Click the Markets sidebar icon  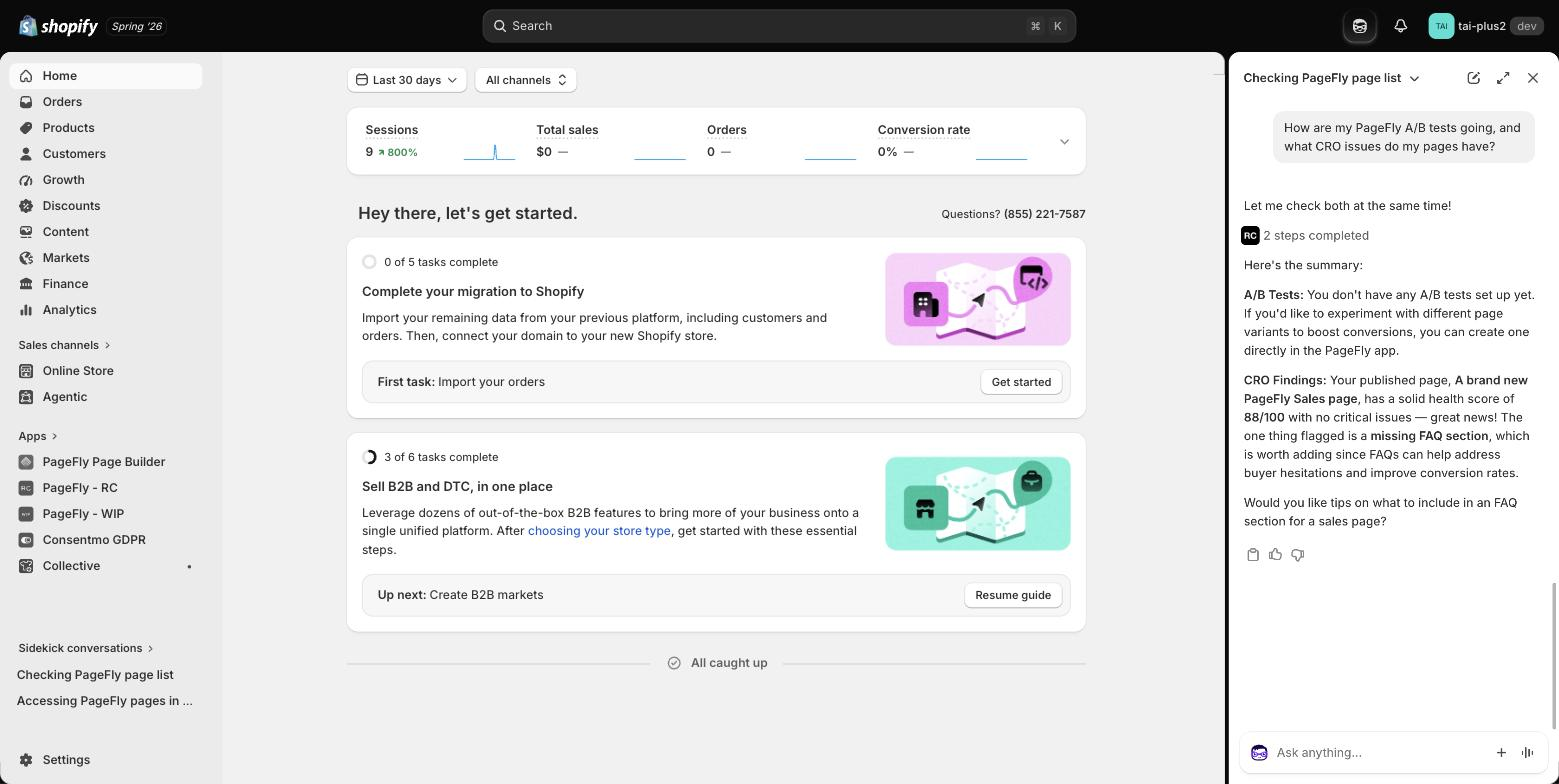[x=26, y=258]
